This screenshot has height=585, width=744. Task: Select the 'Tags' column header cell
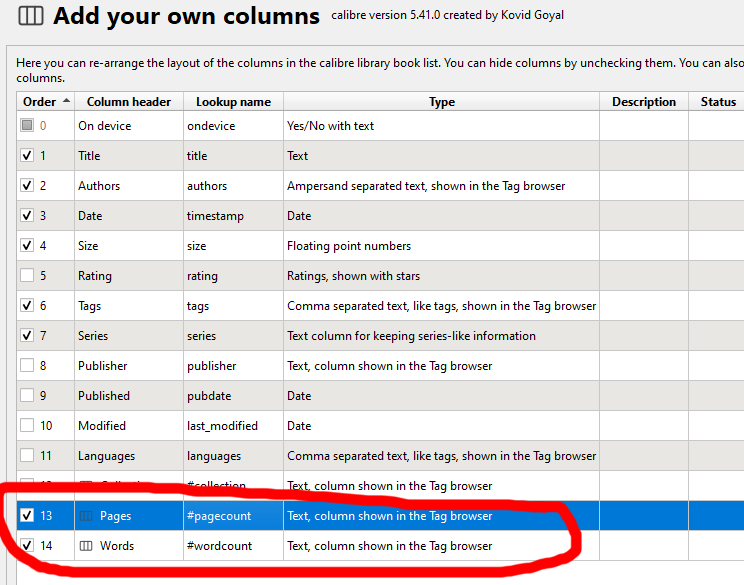129,306
